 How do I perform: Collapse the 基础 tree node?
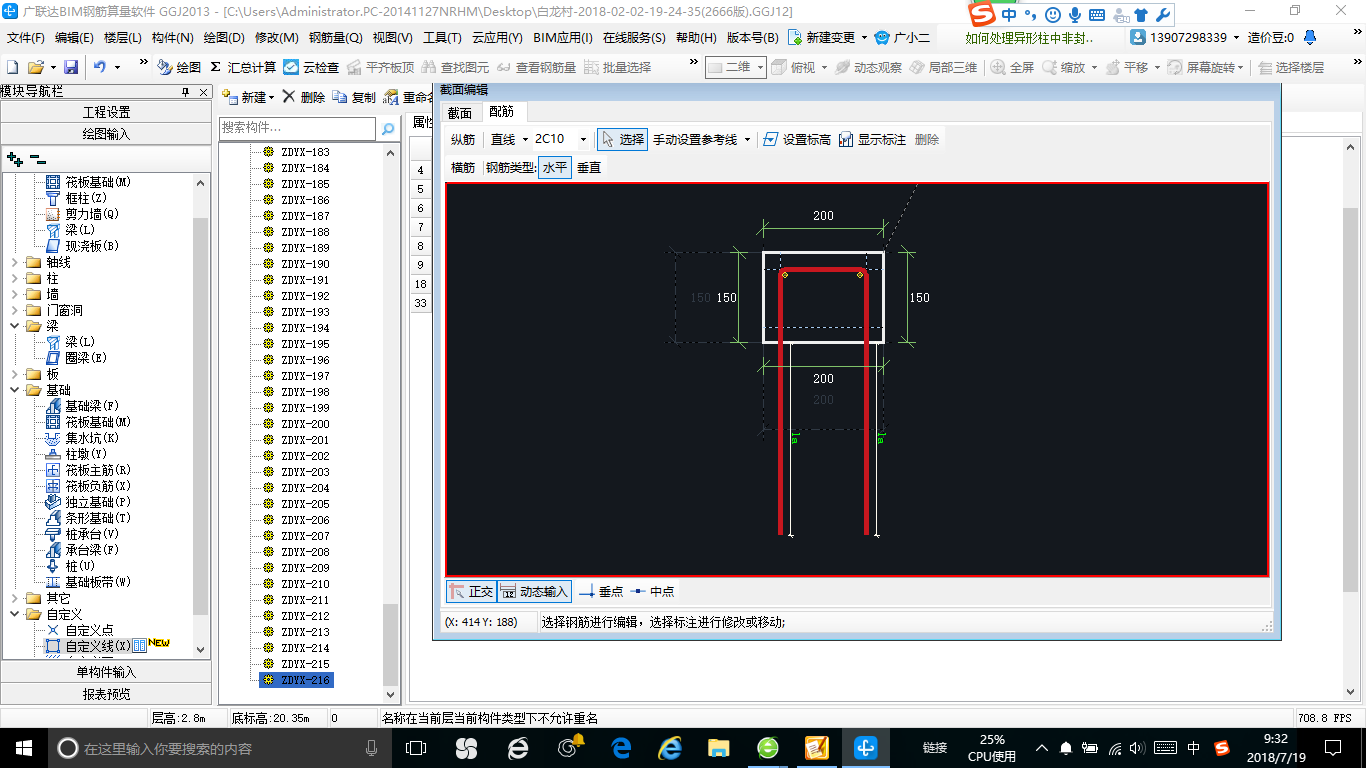[x=14, y=390]
